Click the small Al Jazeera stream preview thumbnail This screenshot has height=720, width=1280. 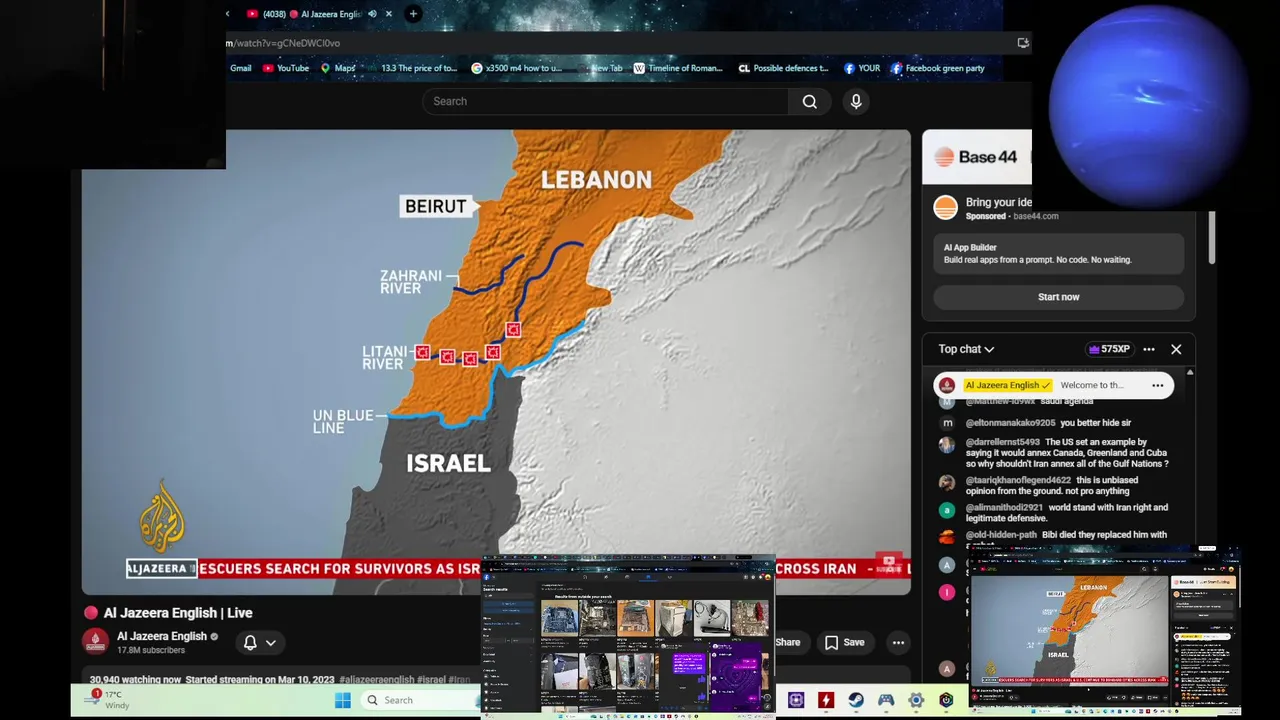coord(1104,632)
